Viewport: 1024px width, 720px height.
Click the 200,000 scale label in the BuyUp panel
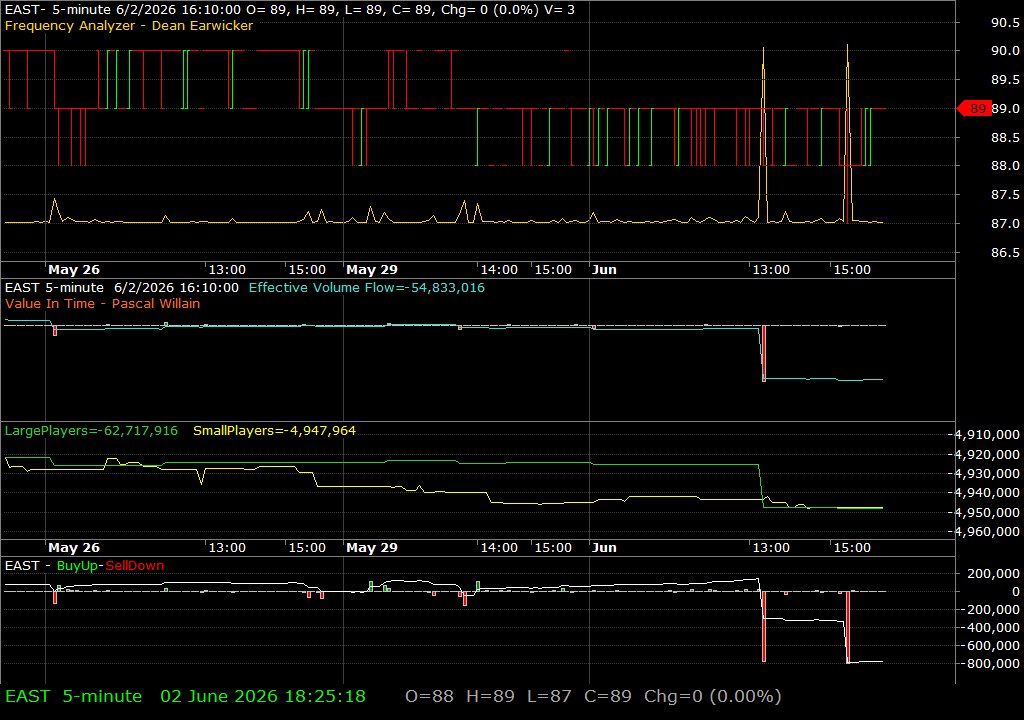[x=993, y=574]
